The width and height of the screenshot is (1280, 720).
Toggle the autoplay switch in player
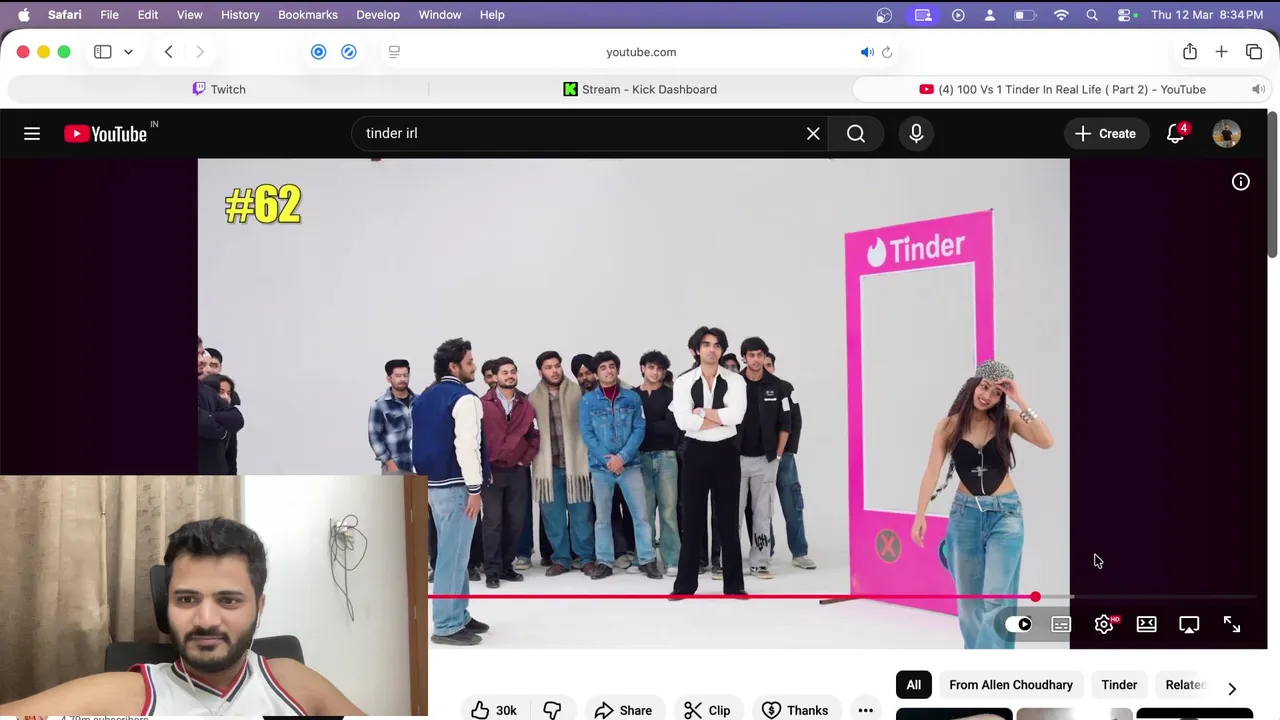(x=1018, y=624)
